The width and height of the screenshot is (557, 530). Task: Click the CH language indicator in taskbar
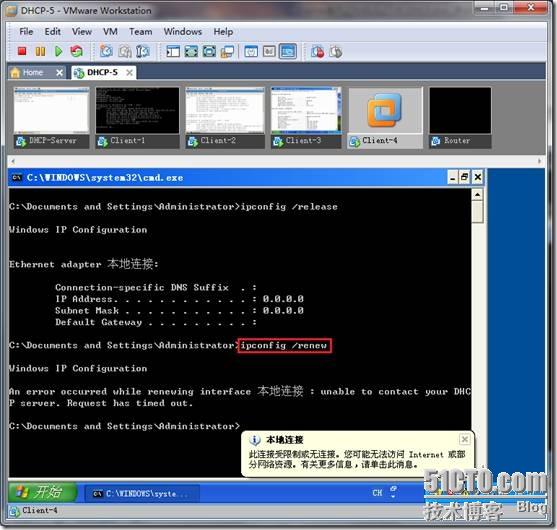click(377, 493)
